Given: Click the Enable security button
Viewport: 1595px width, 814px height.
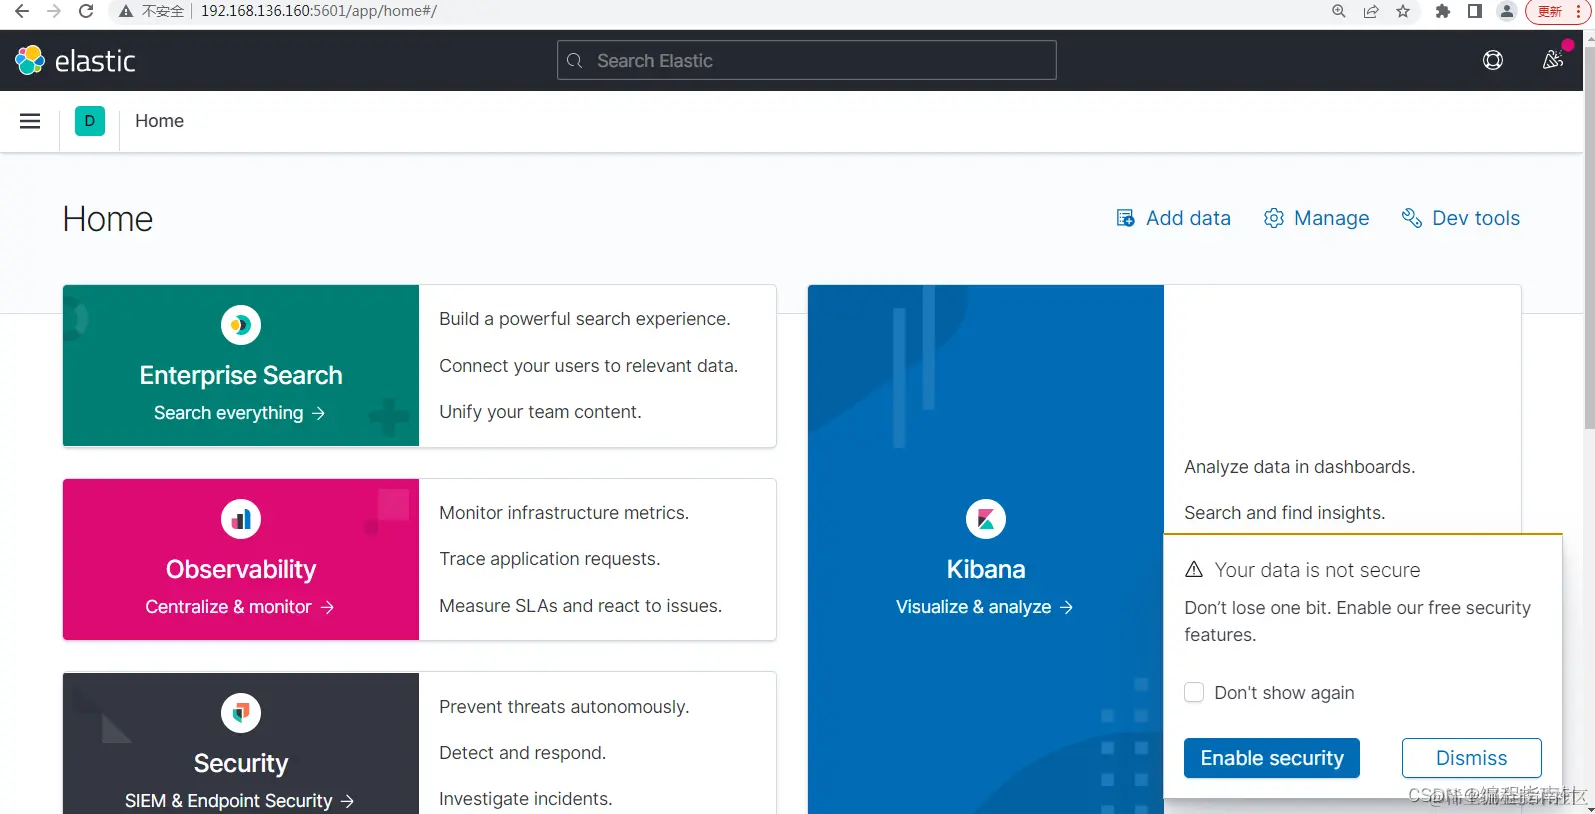Looking at the screenshot, I should tap(1272, 758).
